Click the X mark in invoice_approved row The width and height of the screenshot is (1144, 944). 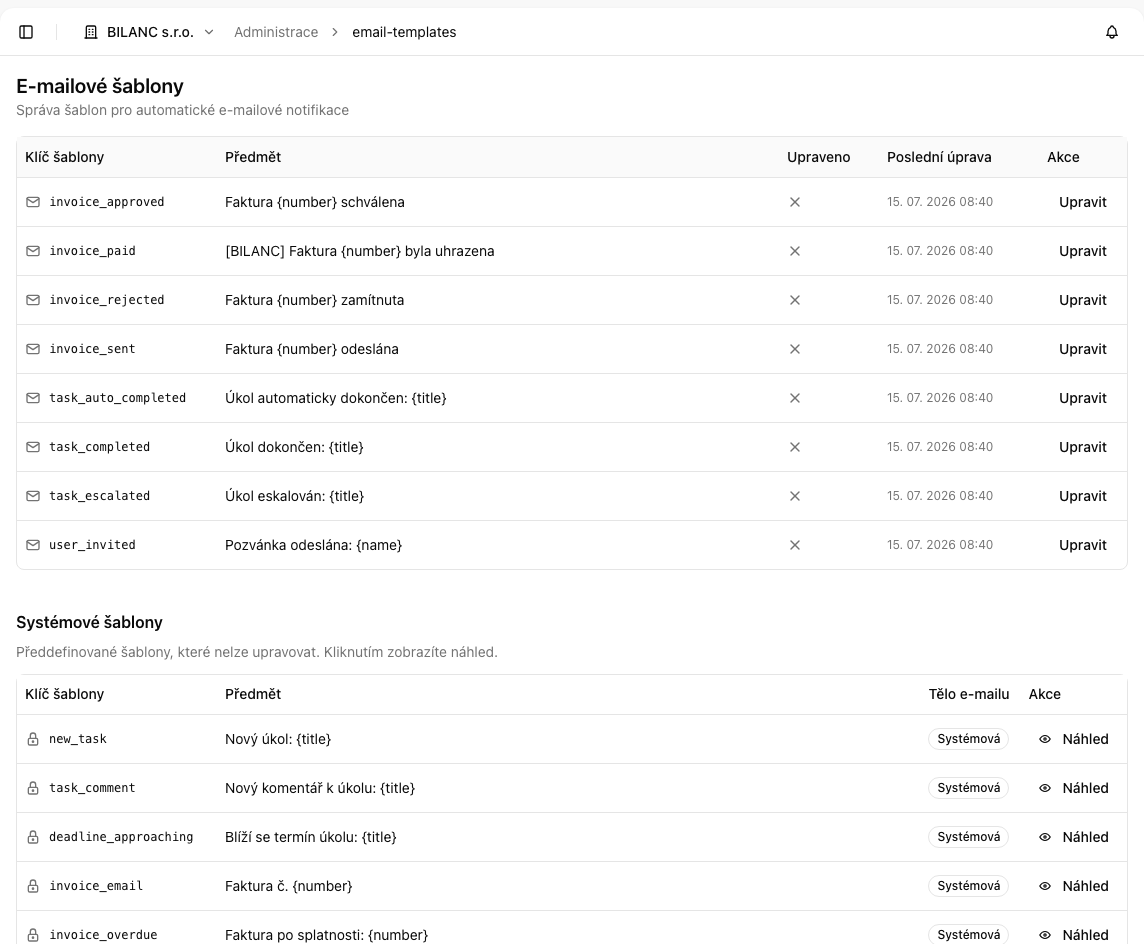pos(795,202)
